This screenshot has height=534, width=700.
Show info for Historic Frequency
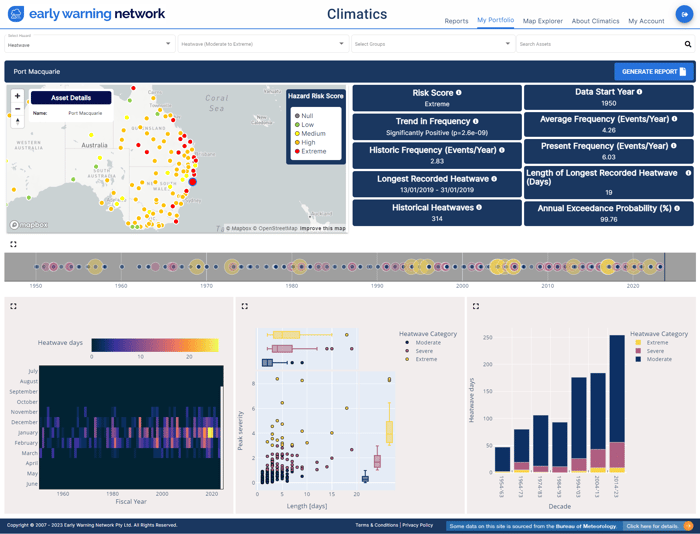click(502, 150)
